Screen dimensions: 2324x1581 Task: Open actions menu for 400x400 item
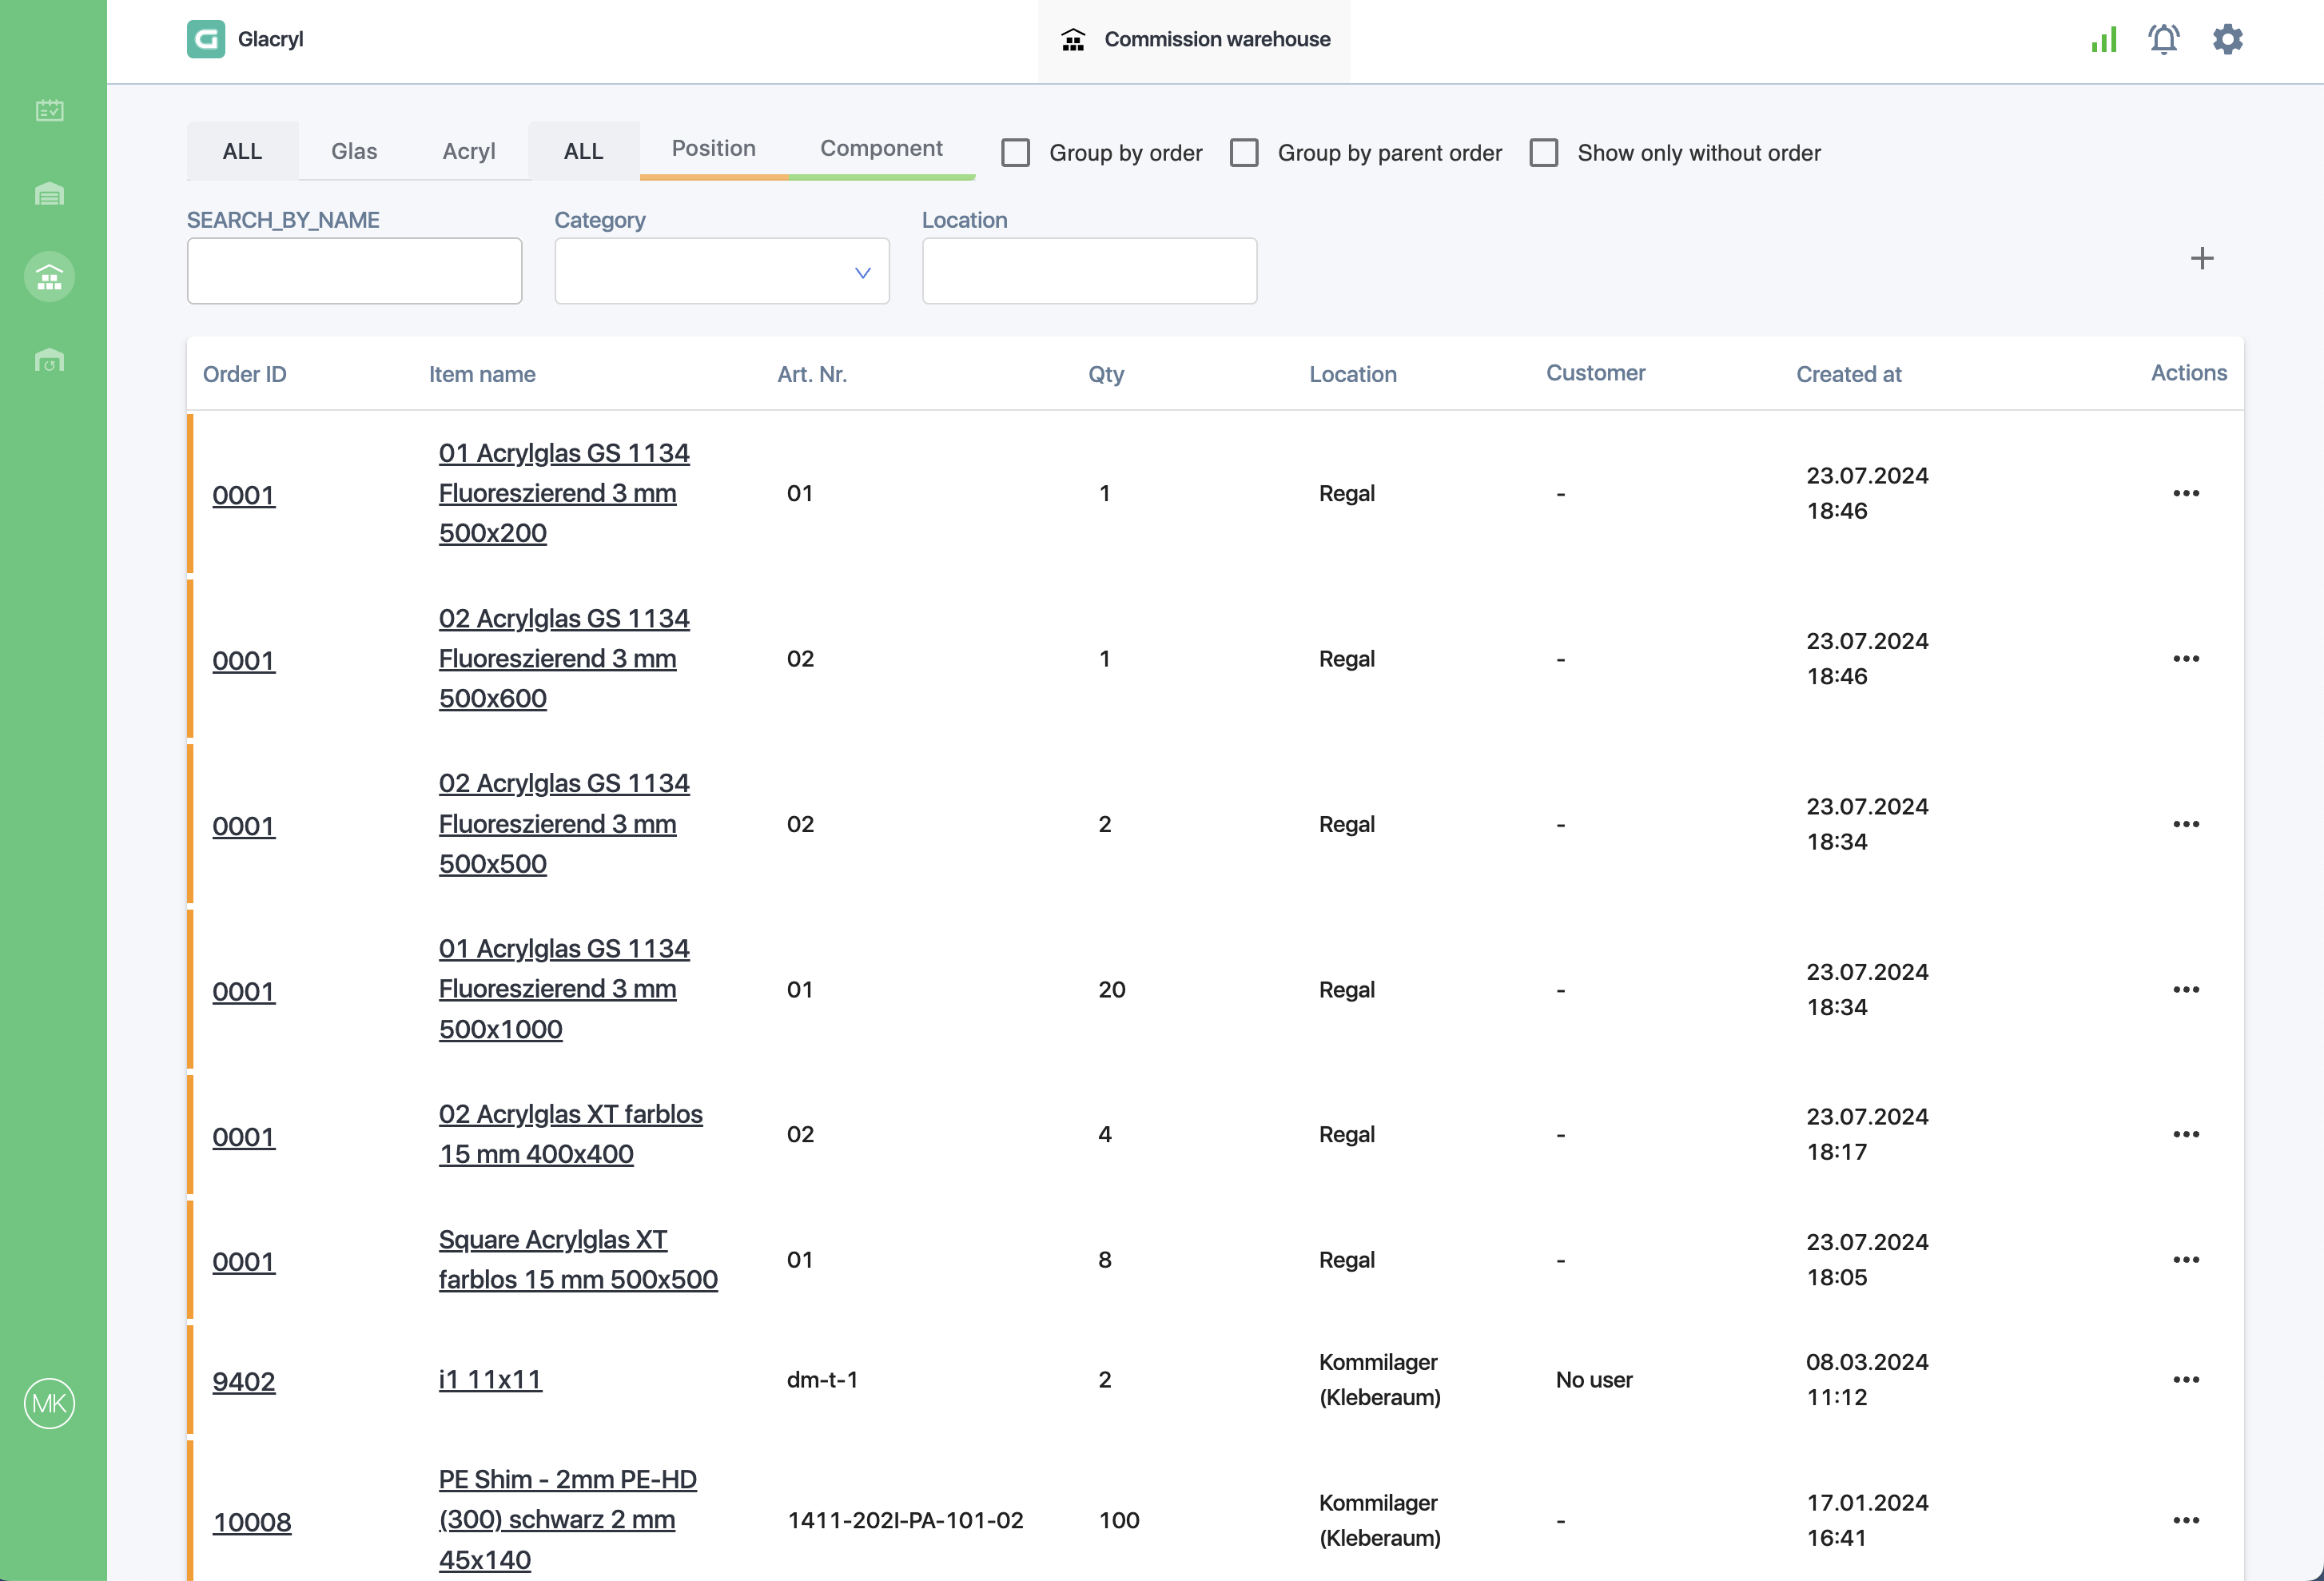point(2186,1134)
